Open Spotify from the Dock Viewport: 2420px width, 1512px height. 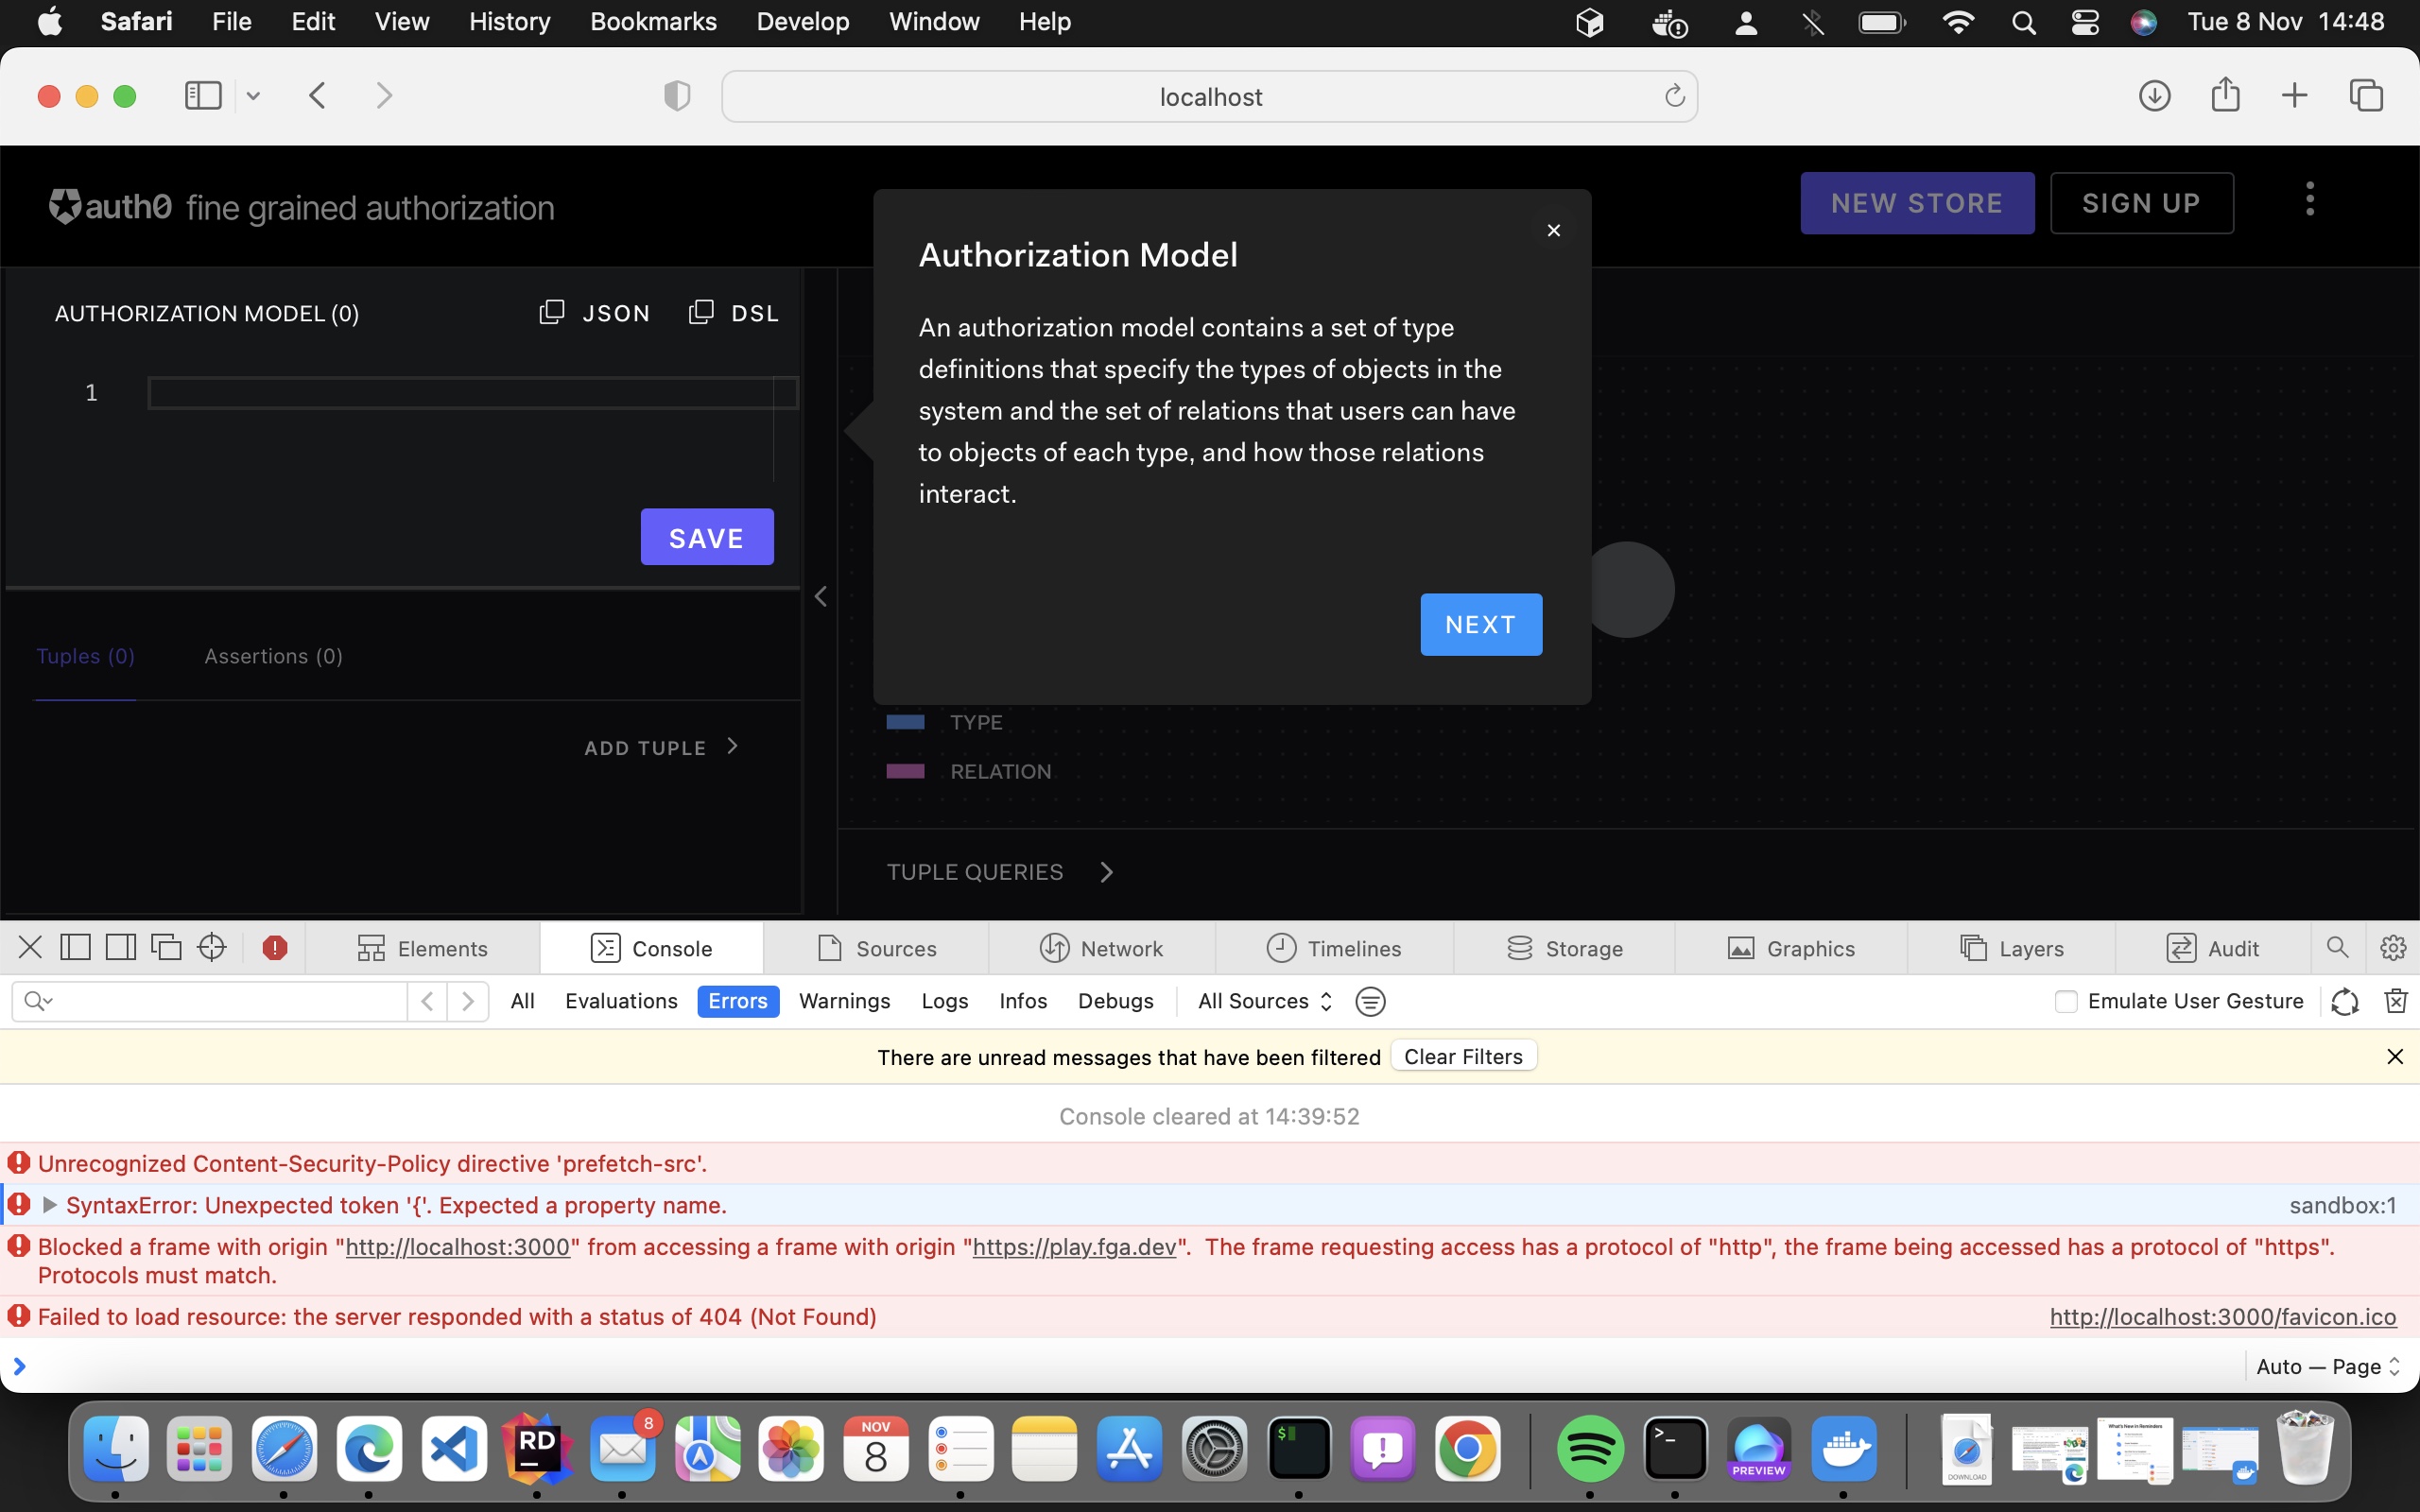(x=1591, y=1450)
